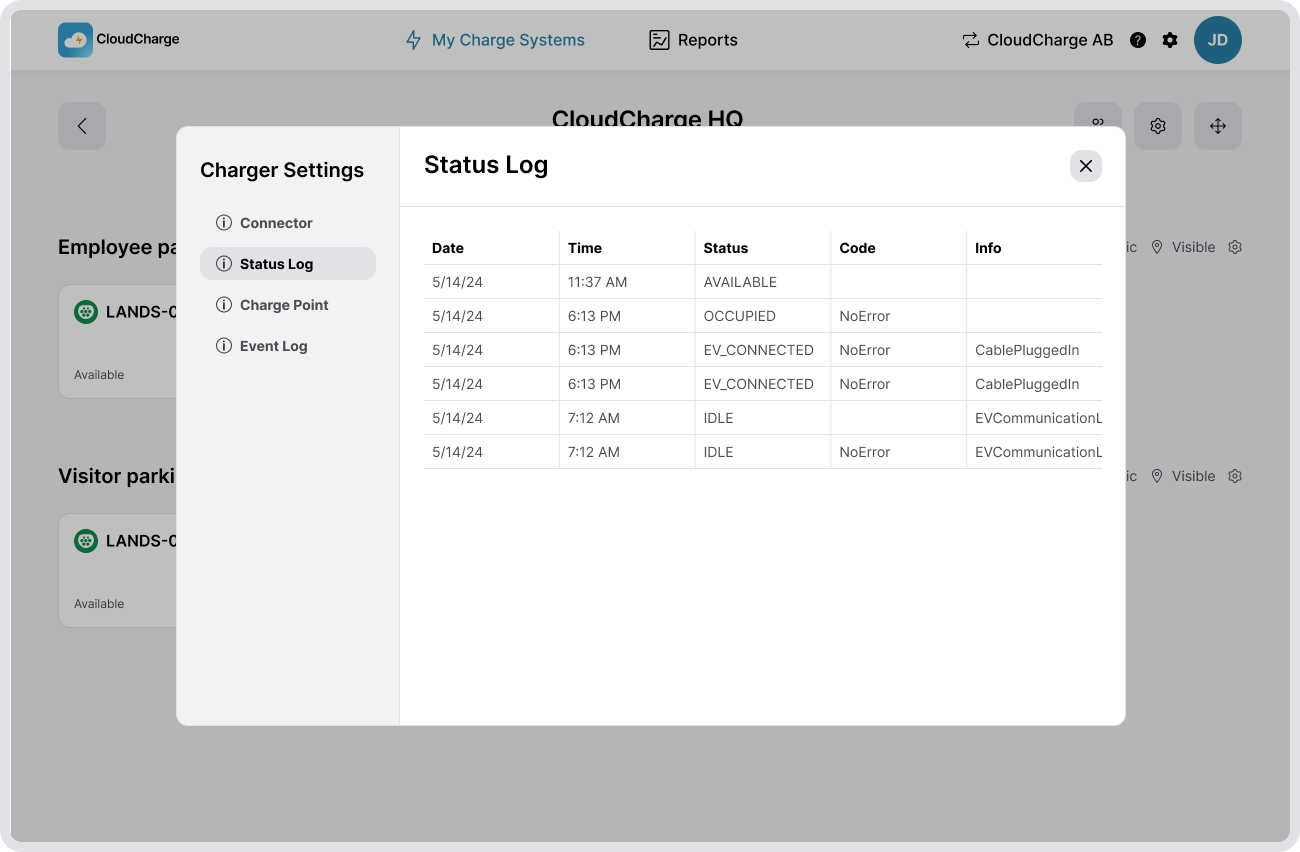Viewport: 1300px width, 852px height.
Task: Open the CloudCharge HQ gear settings button
Action: tap(1158, 126)
